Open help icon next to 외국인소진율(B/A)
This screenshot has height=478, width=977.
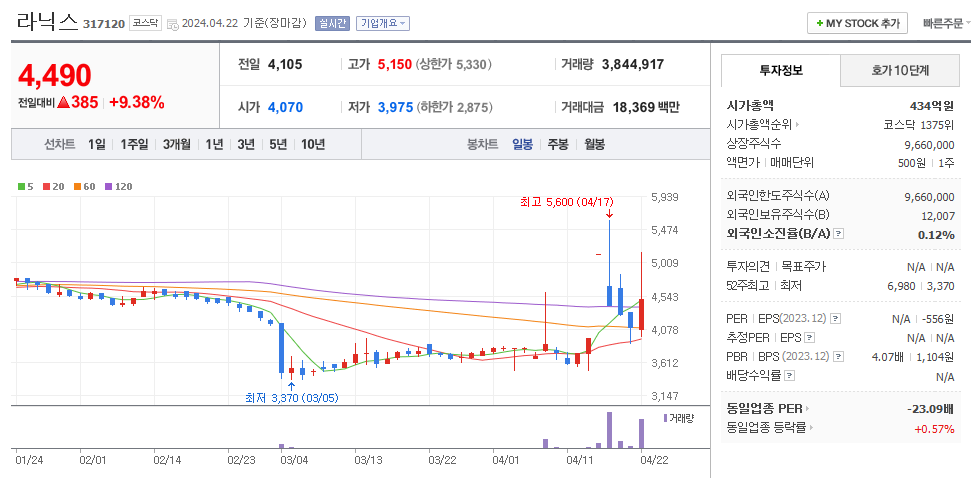(839, 234)
